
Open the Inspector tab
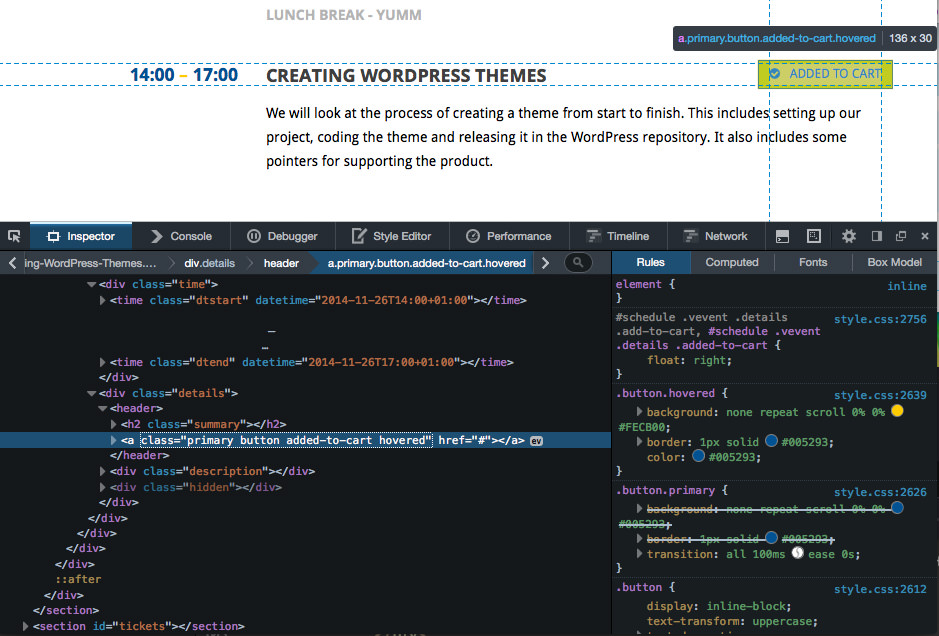tap(81, 237)
